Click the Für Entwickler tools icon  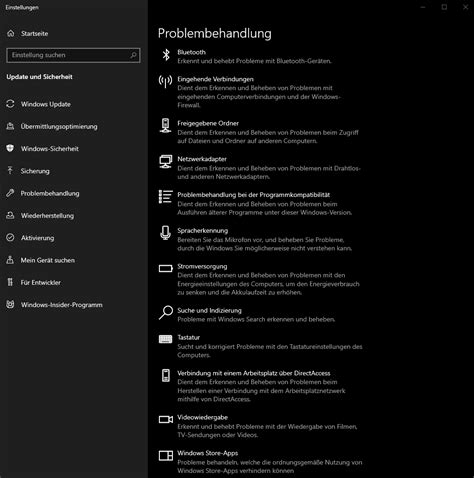[10, 282]
